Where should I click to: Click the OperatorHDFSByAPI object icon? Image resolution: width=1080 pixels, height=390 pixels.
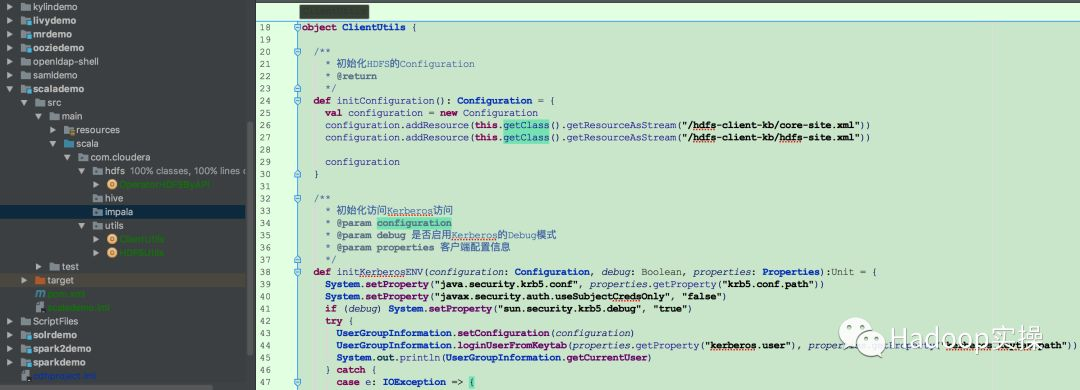point(112,185)
